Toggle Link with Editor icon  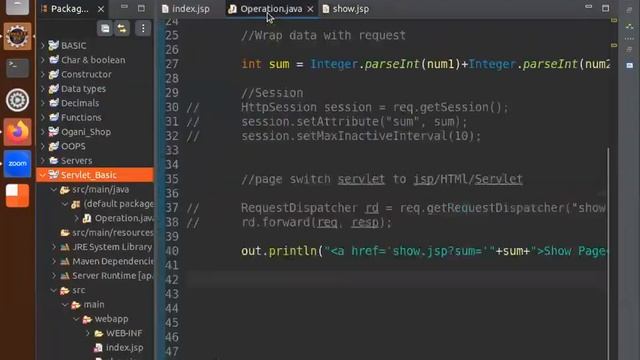coord(122,28)
